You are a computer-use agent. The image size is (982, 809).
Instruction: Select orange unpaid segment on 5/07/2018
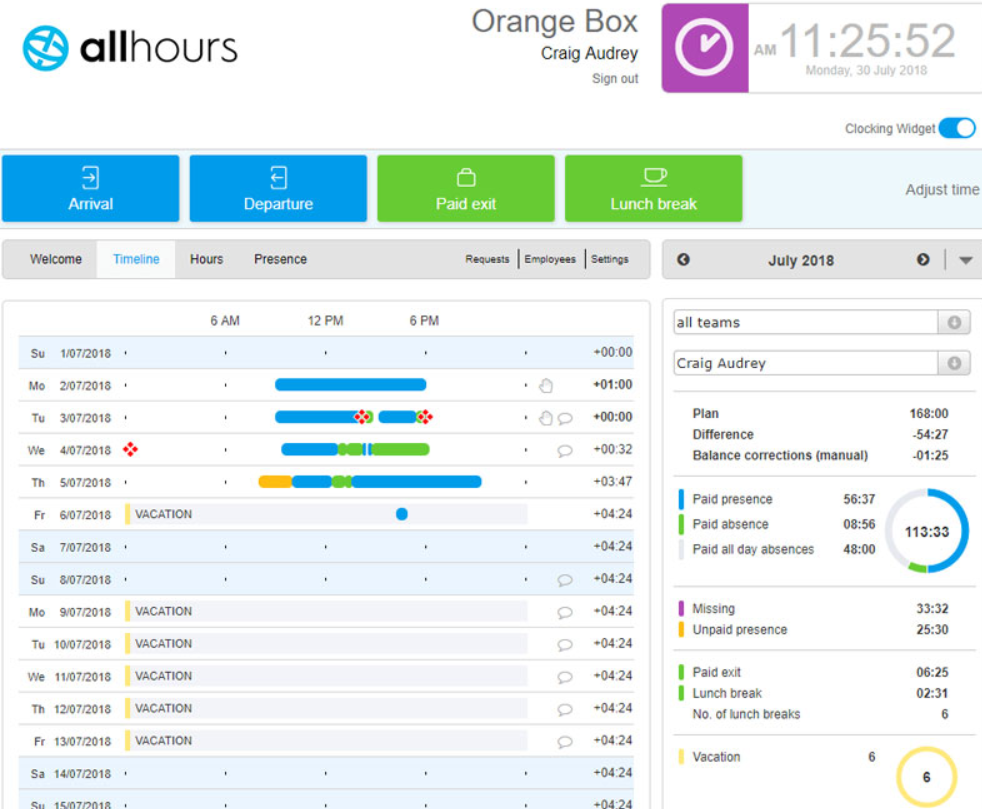pyautogui.click(x=275, y=482)
